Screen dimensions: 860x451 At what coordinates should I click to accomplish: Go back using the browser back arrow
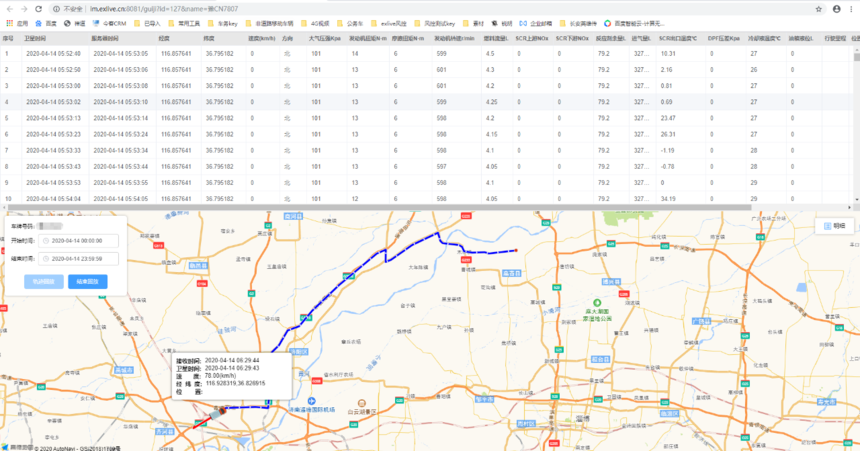(x=10, y=9)
